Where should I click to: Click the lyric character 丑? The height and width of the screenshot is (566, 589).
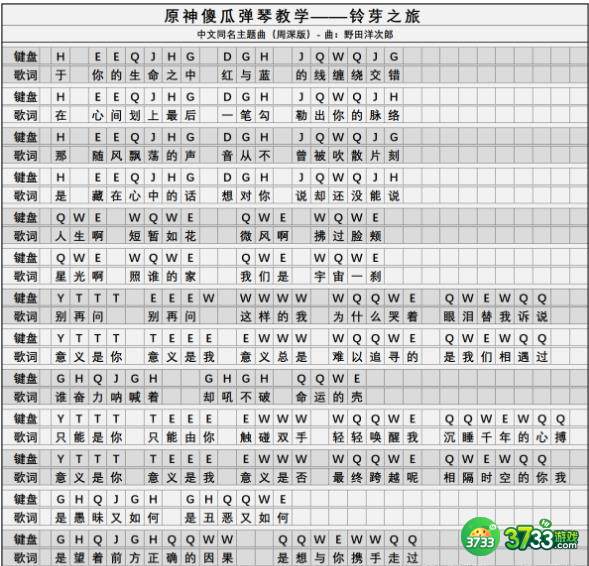coord(209,518)
